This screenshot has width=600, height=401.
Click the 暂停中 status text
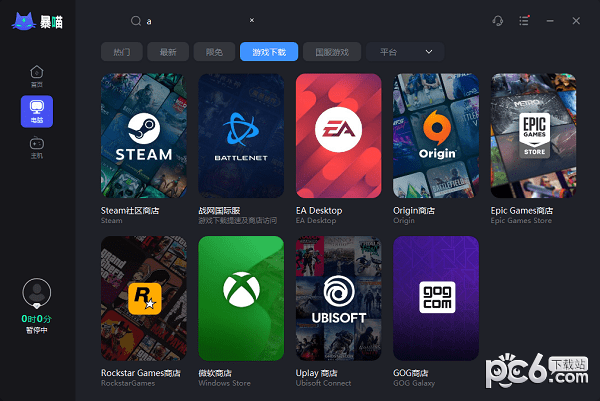tap(37, 330)
